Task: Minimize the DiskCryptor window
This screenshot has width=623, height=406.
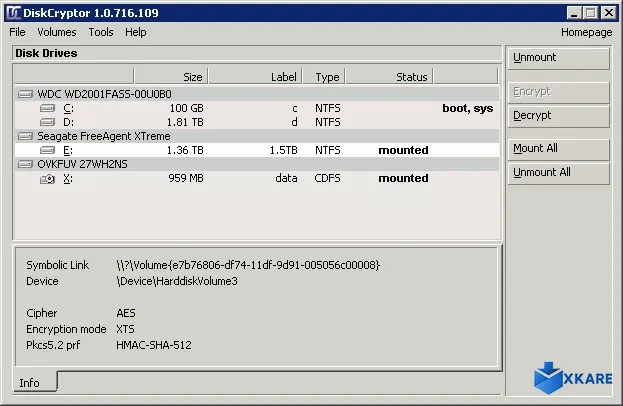Action: (574, 13)
